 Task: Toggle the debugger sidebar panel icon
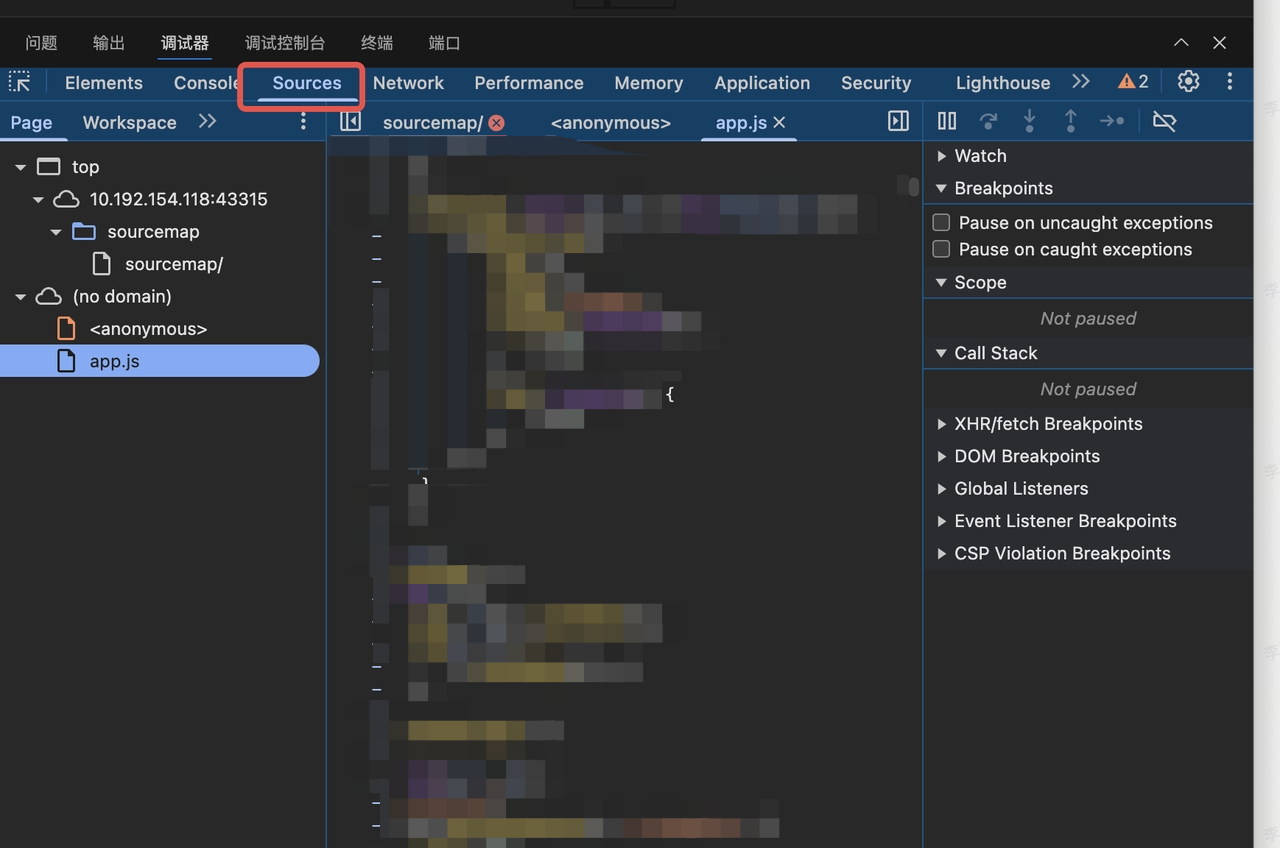click(898, 122)
